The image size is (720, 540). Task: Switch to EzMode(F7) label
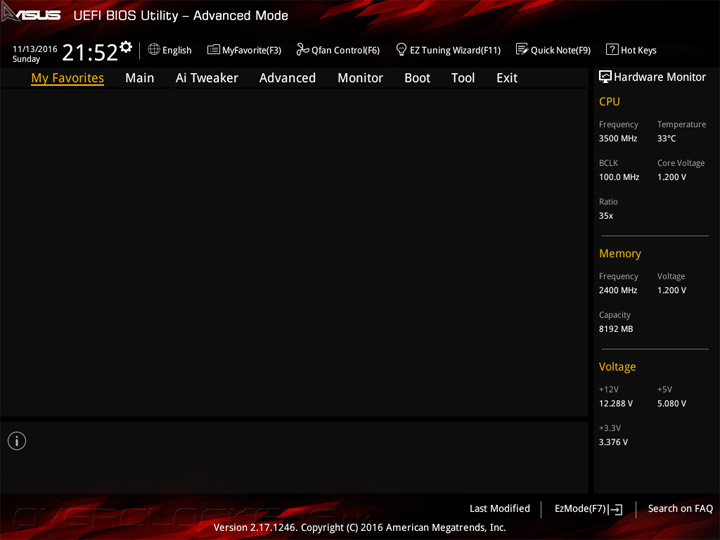(581, 508)
